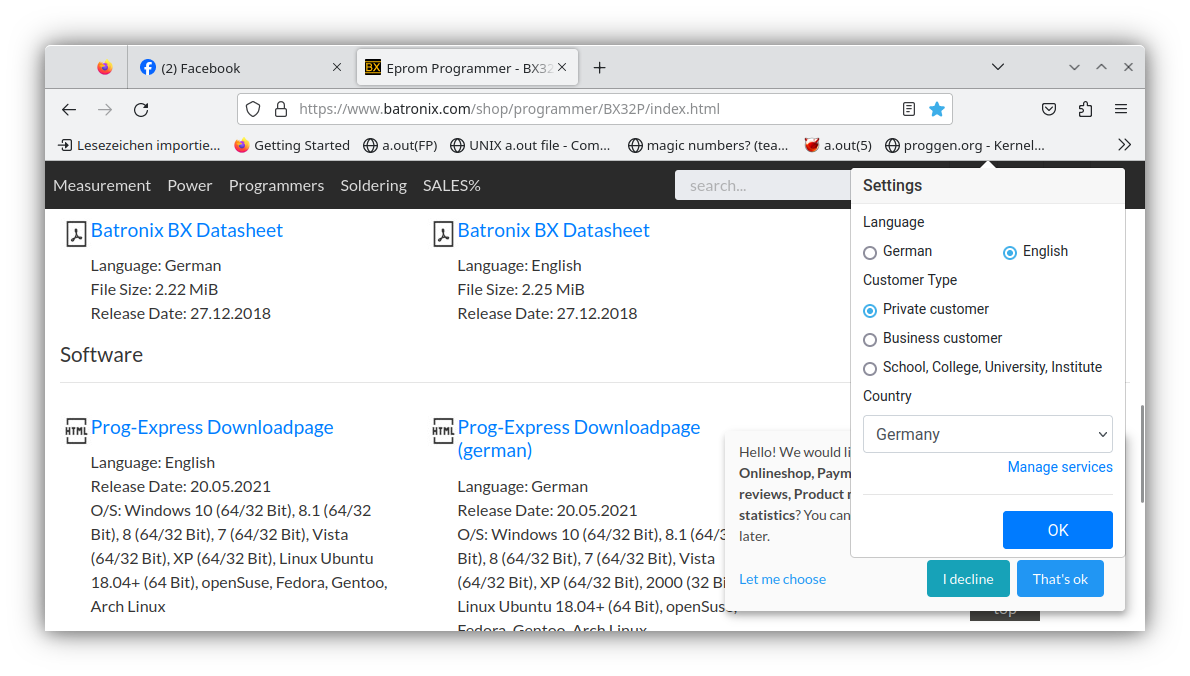The image size is (1190, 676).
Task: Click the browser extensions puzzle icon
Action: 1085,109
